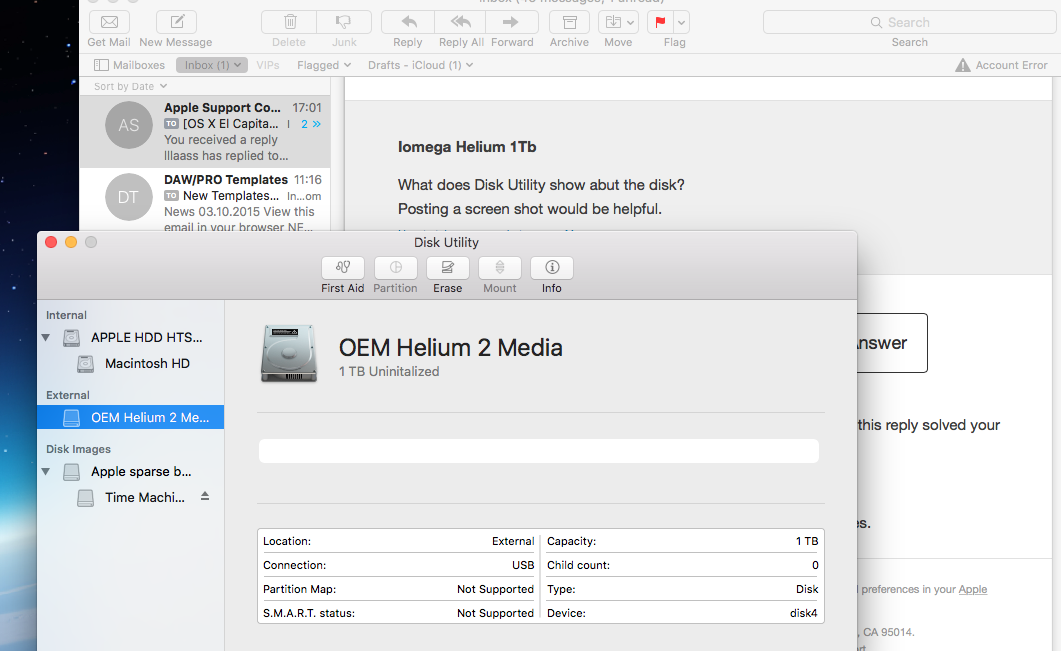Click 'OEM Helium 2 Media' title text

(x=451, y=348)
